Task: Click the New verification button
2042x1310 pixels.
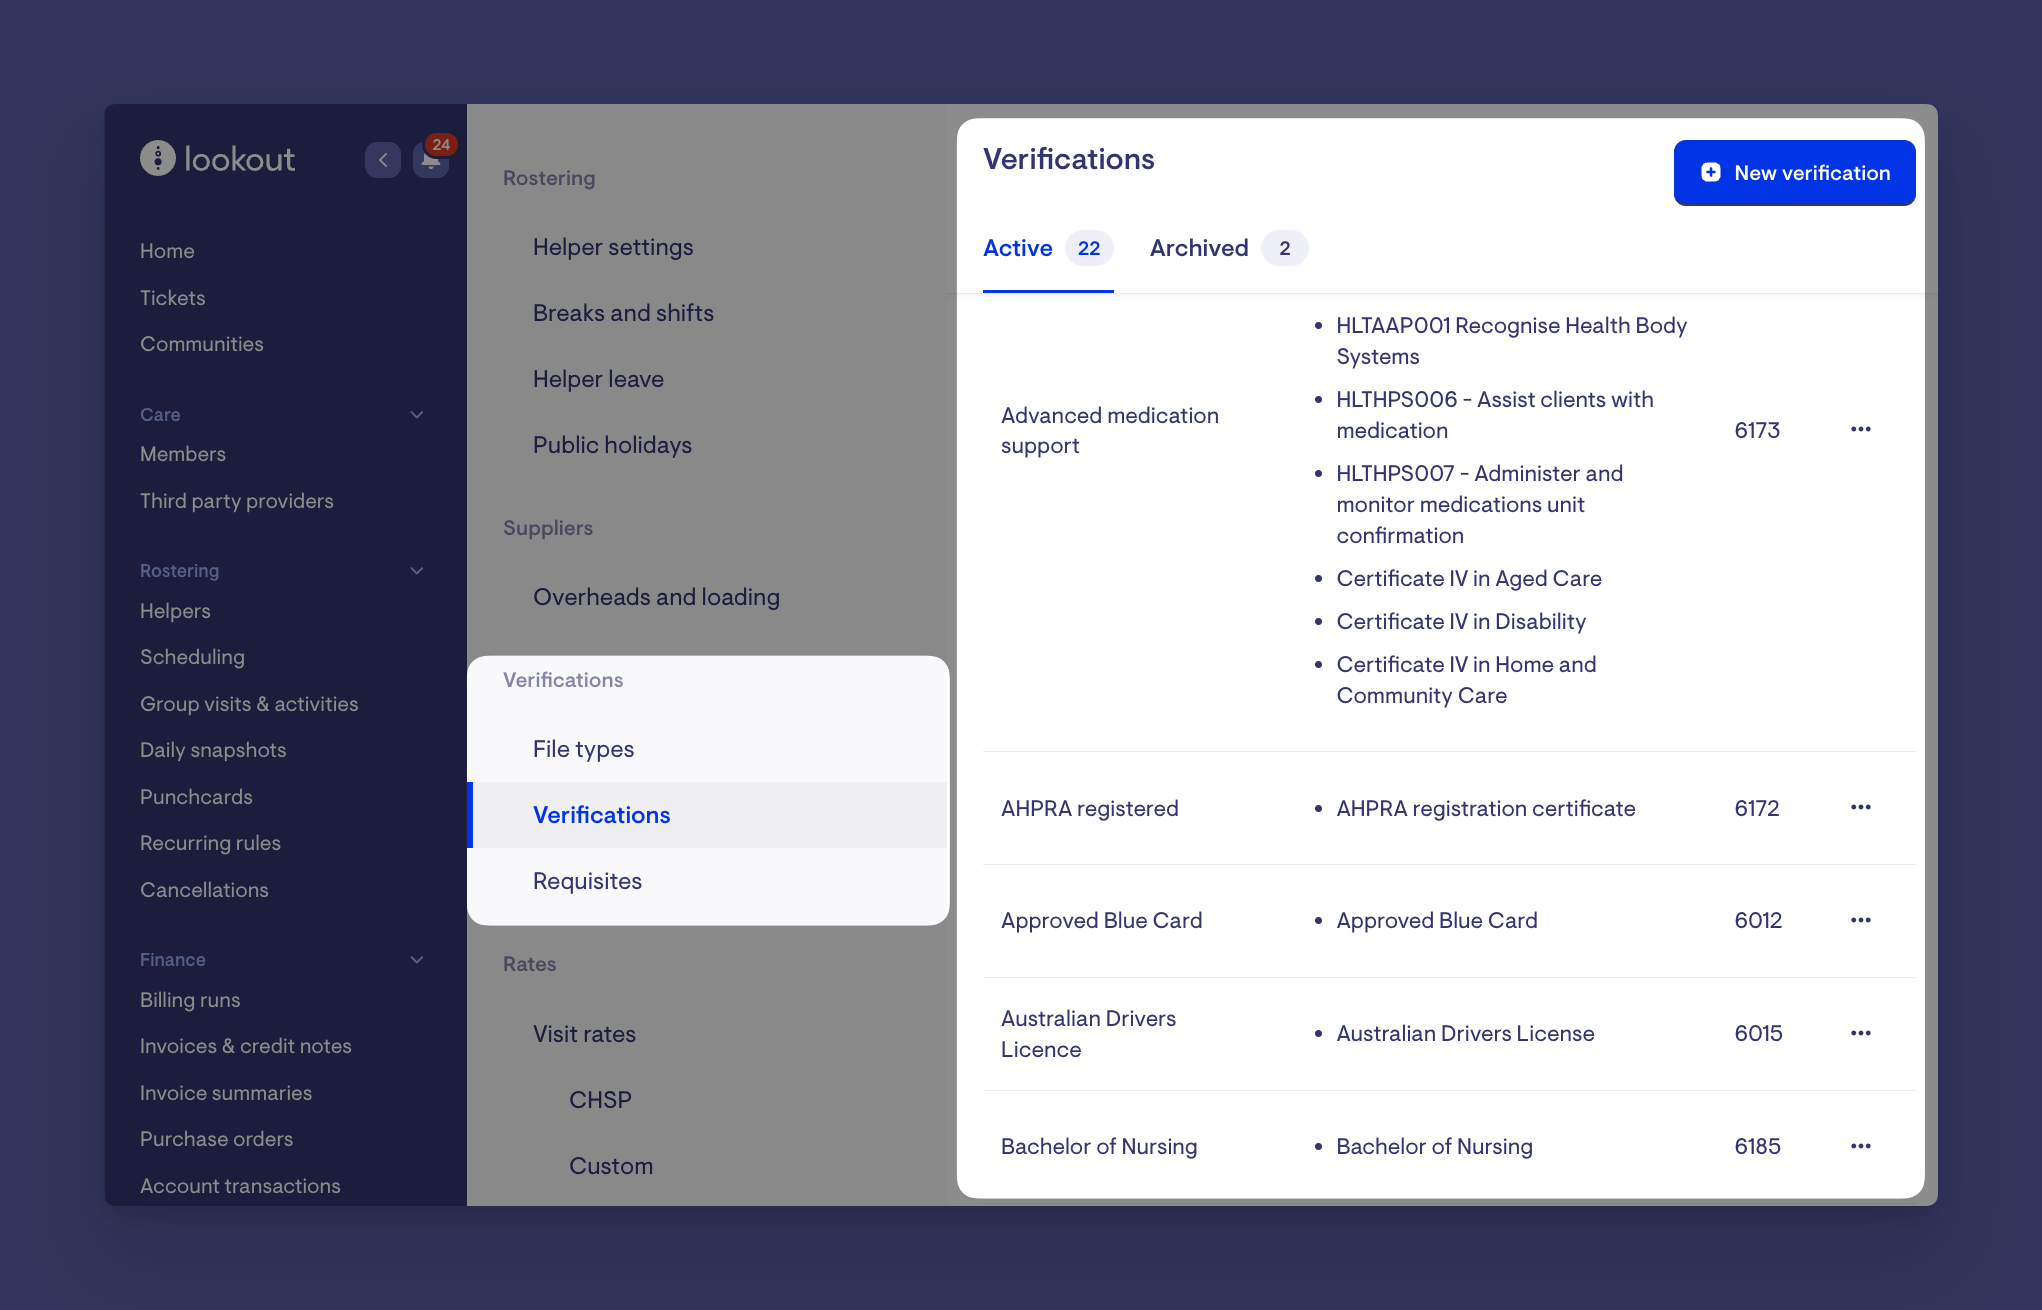Action: [x=1794, y=173]
